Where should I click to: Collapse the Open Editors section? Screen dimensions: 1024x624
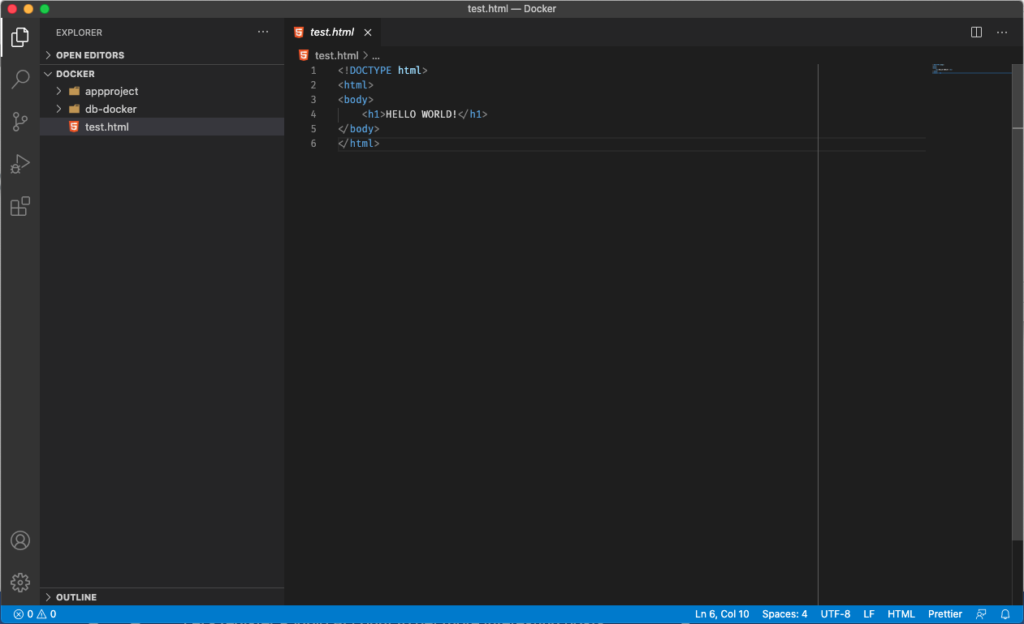pos(89,55)
